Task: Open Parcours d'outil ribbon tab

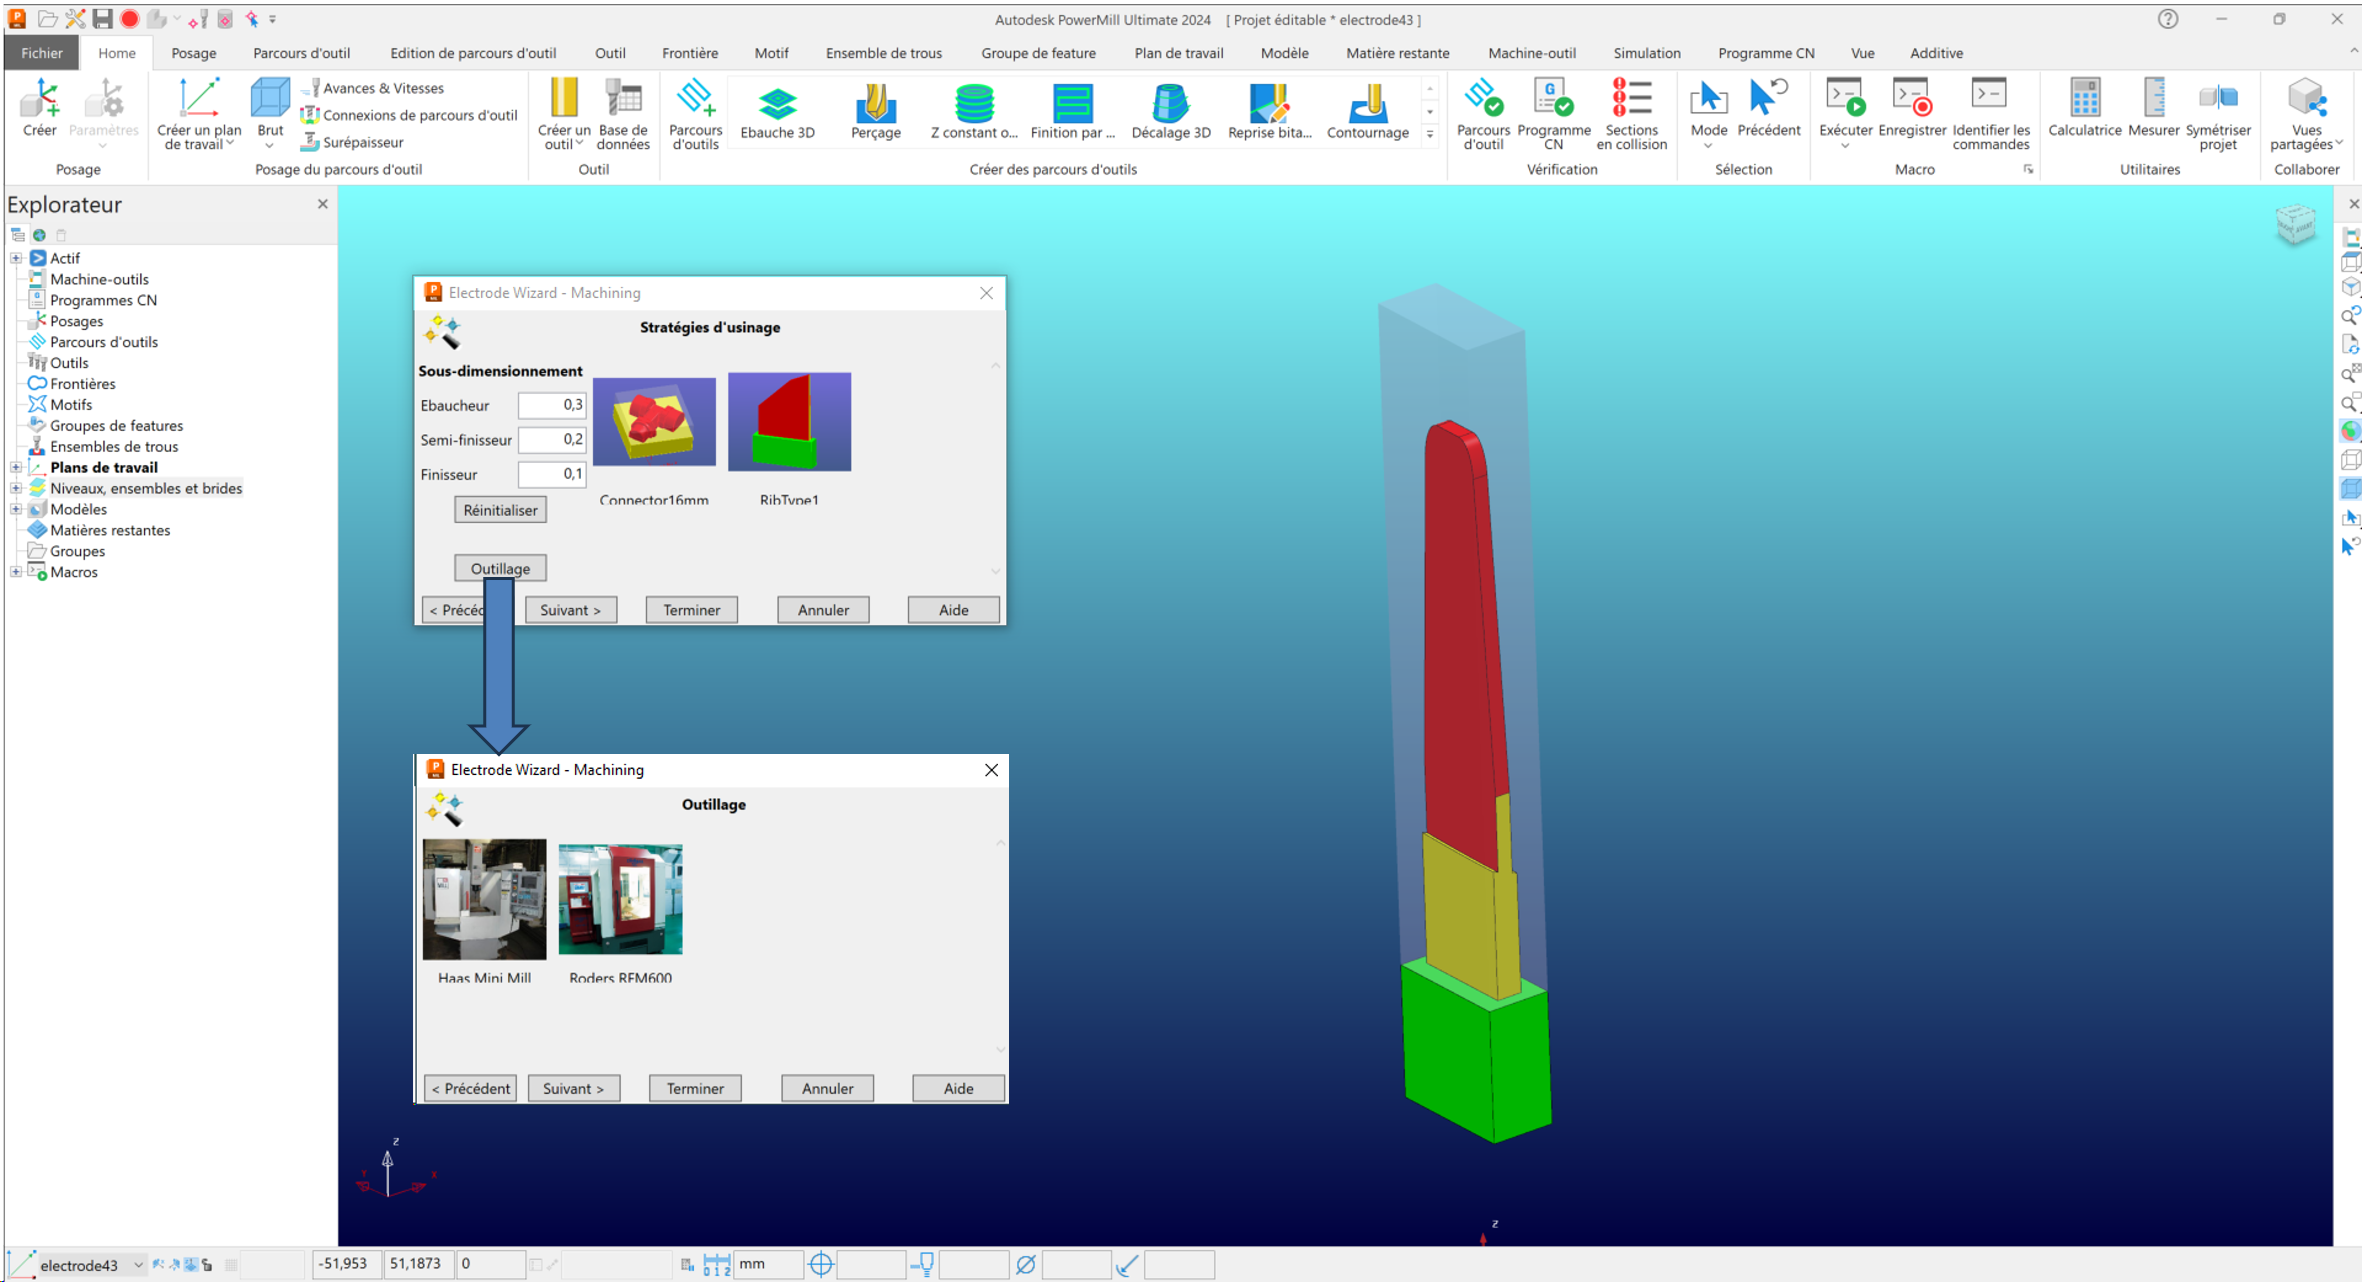Action: click(301, 53)
